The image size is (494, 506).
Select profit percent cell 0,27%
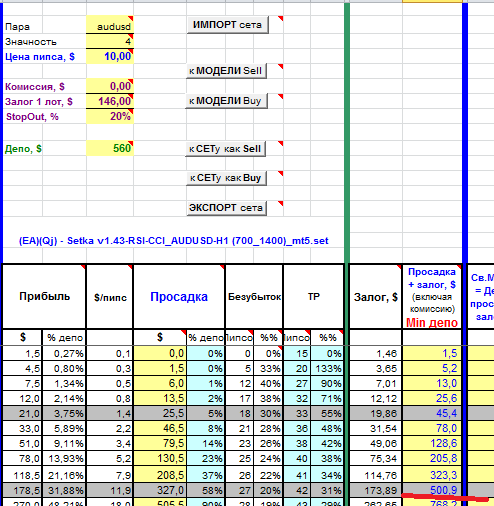coord(64,353)
